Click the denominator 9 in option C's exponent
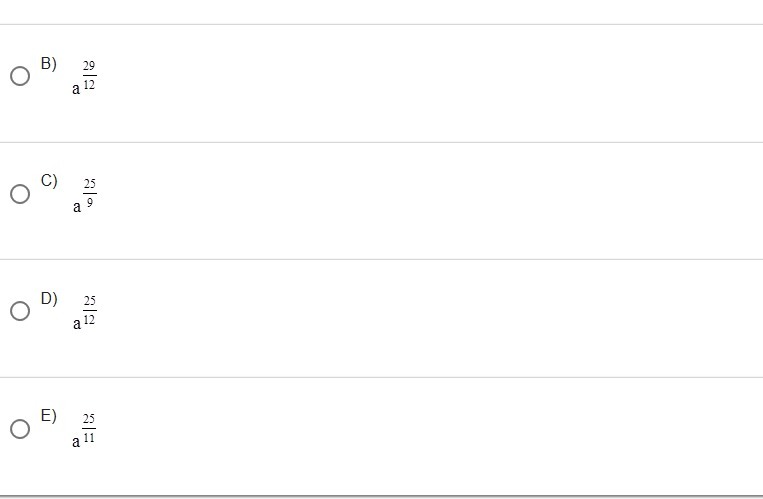The image size is (763, 499). coord(90,202)
